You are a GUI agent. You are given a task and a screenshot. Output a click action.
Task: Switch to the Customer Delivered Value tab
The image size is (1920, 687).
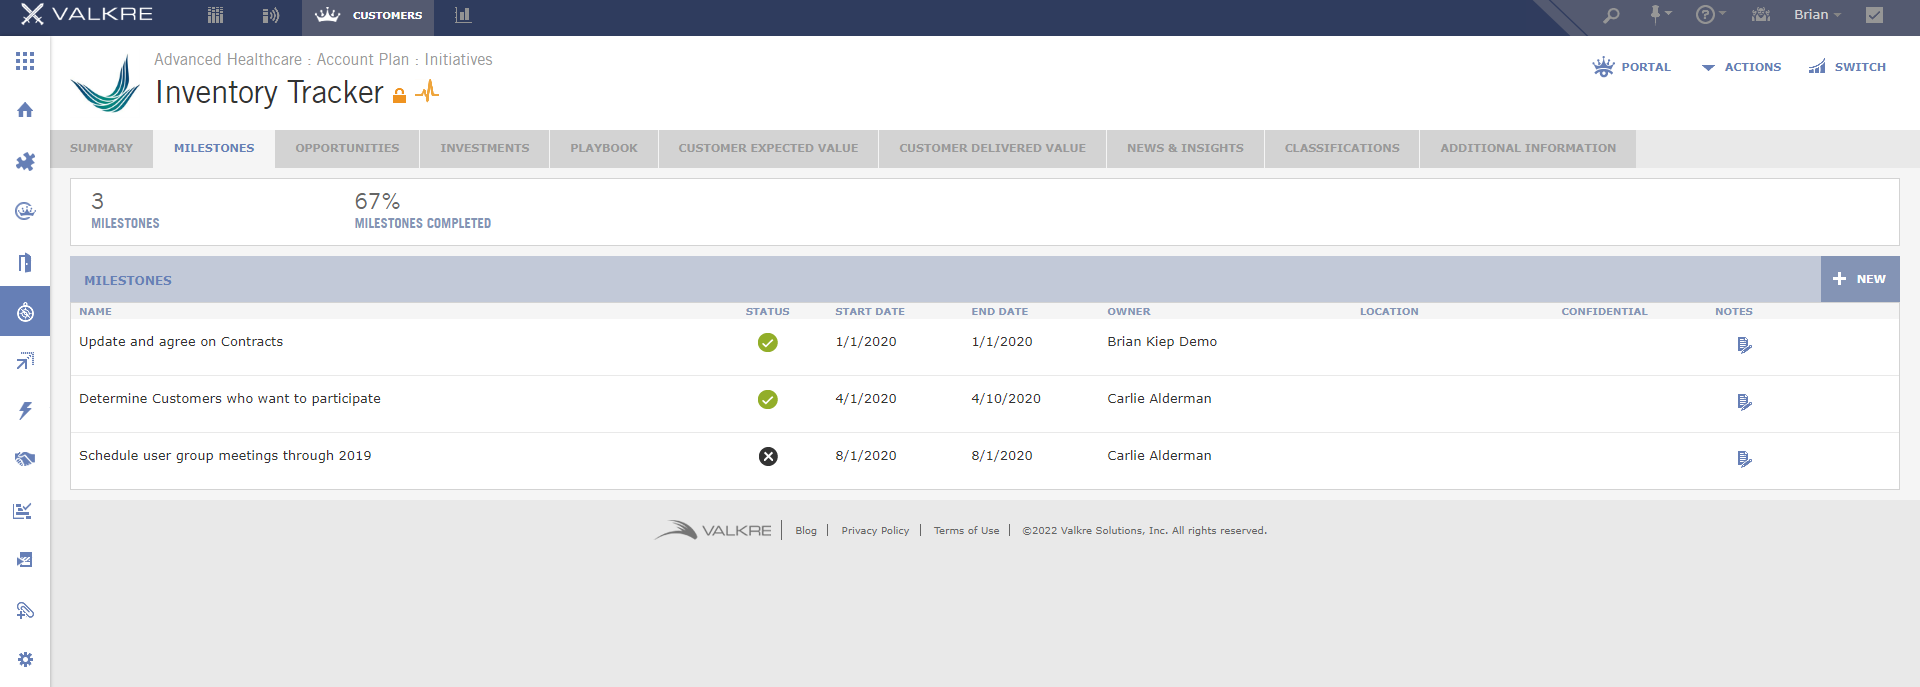click(x=992, y=148)
